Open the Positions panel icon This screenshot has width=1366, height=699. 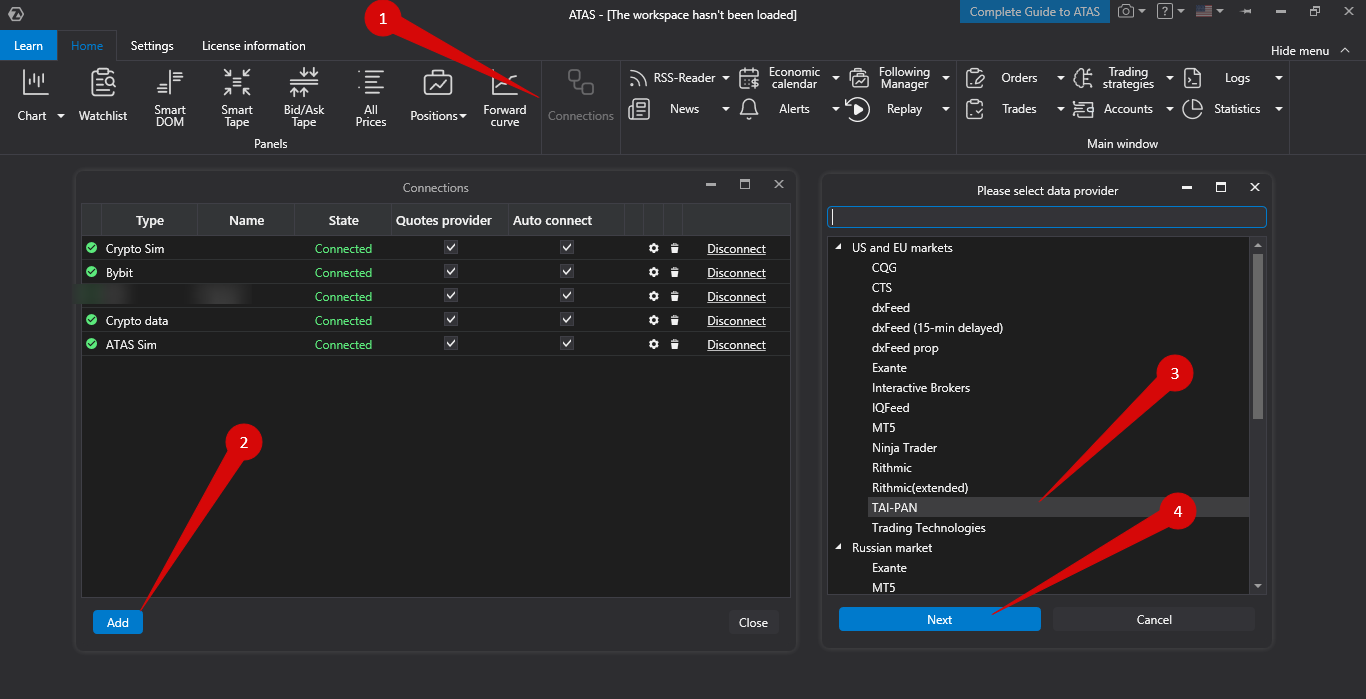[x=438, y=83]
